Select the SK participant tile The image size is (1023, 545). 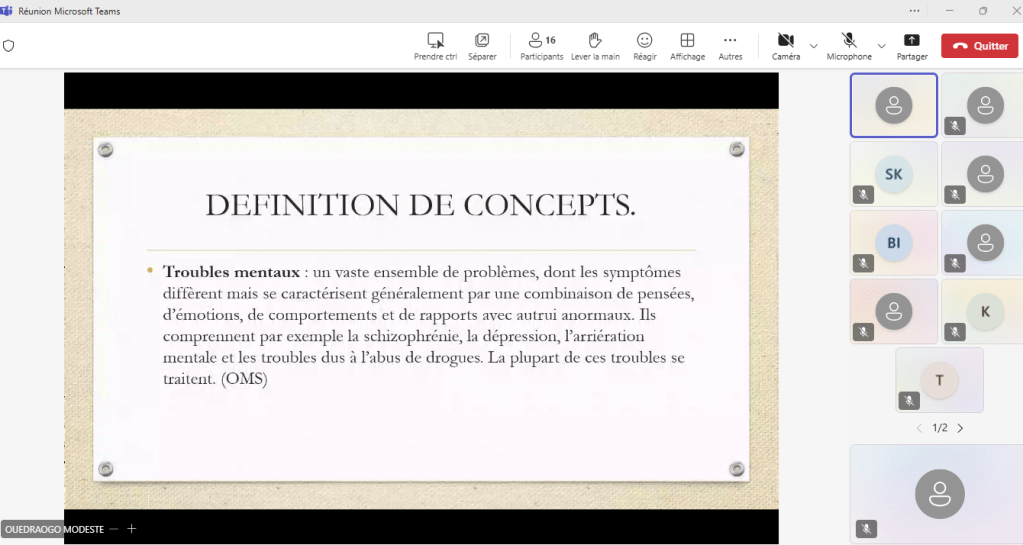click(x=893, y=174)
